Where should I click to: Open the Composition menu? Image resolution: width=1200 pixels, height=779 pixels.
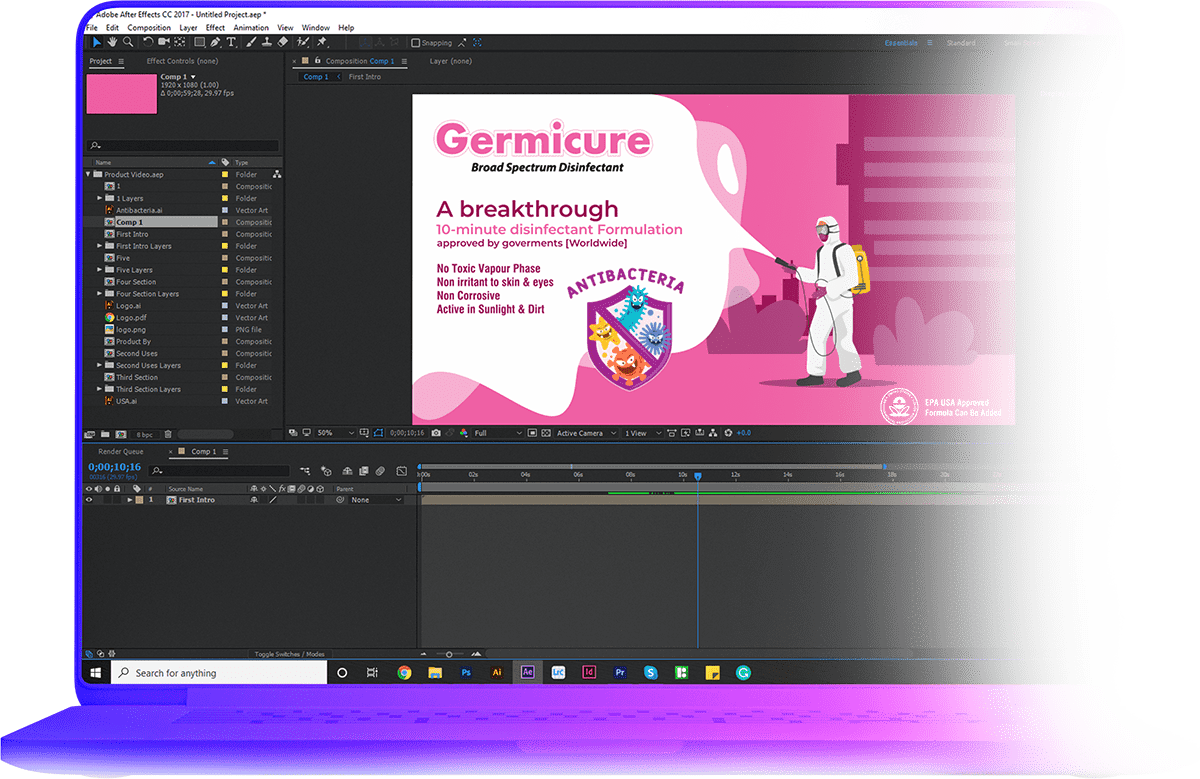(149, 28)
